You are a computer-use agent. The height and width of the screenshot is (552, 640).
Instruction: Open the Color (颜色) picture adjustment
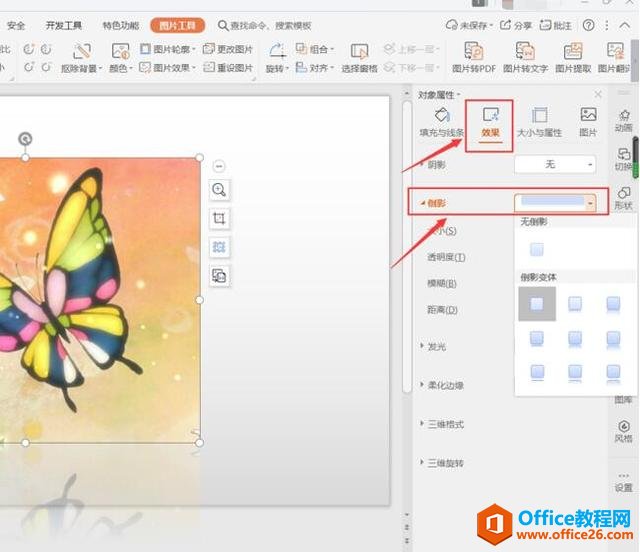coord(121,58)
